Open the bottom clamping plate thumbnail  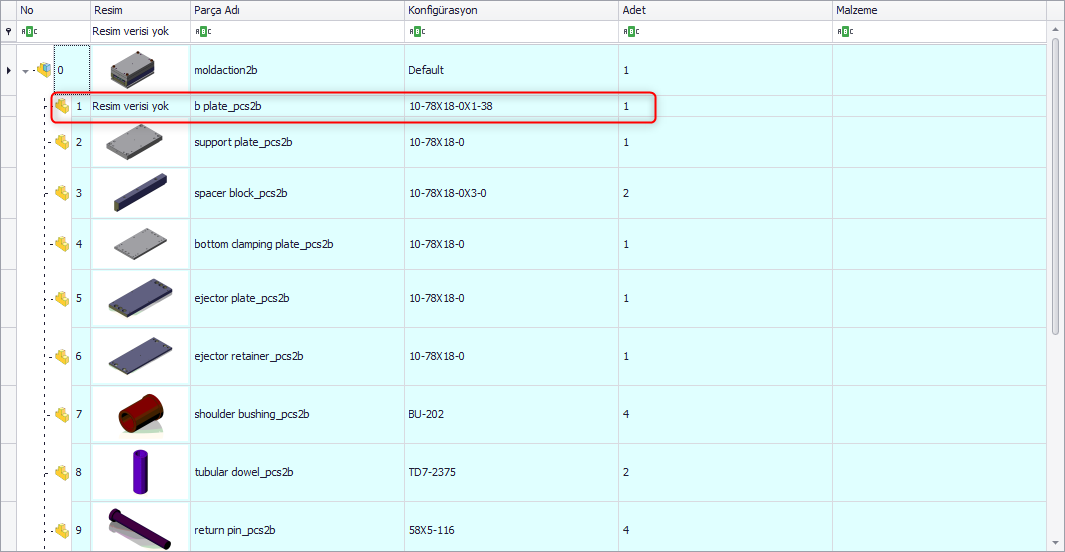(x=140, y=244)
